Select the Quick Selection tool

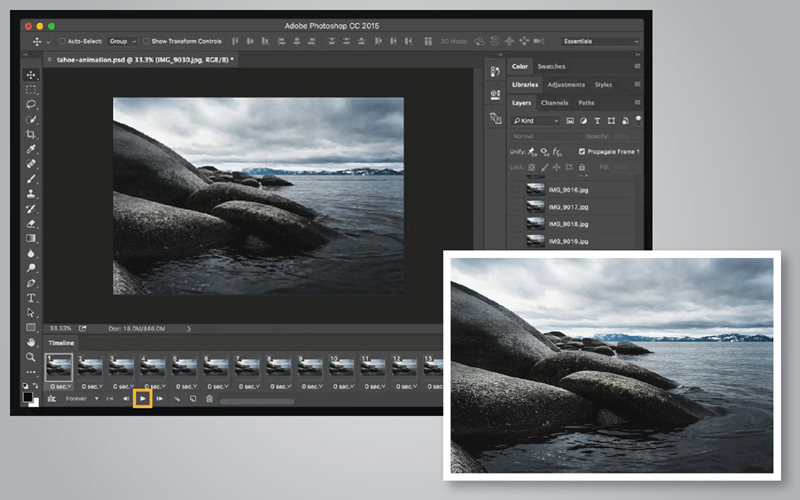[31, 119]
